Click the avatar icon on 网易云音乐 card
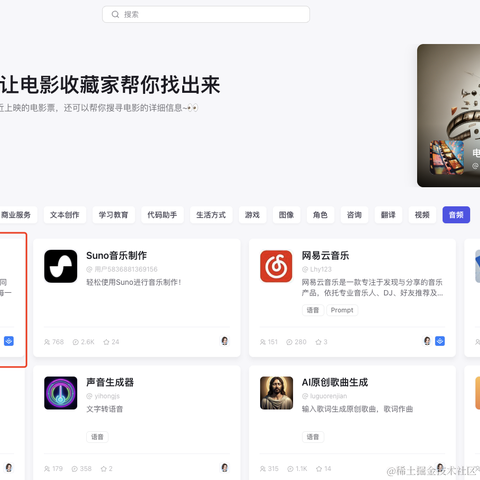This screenshot has width=480, height=480. [x=427, y=341]
